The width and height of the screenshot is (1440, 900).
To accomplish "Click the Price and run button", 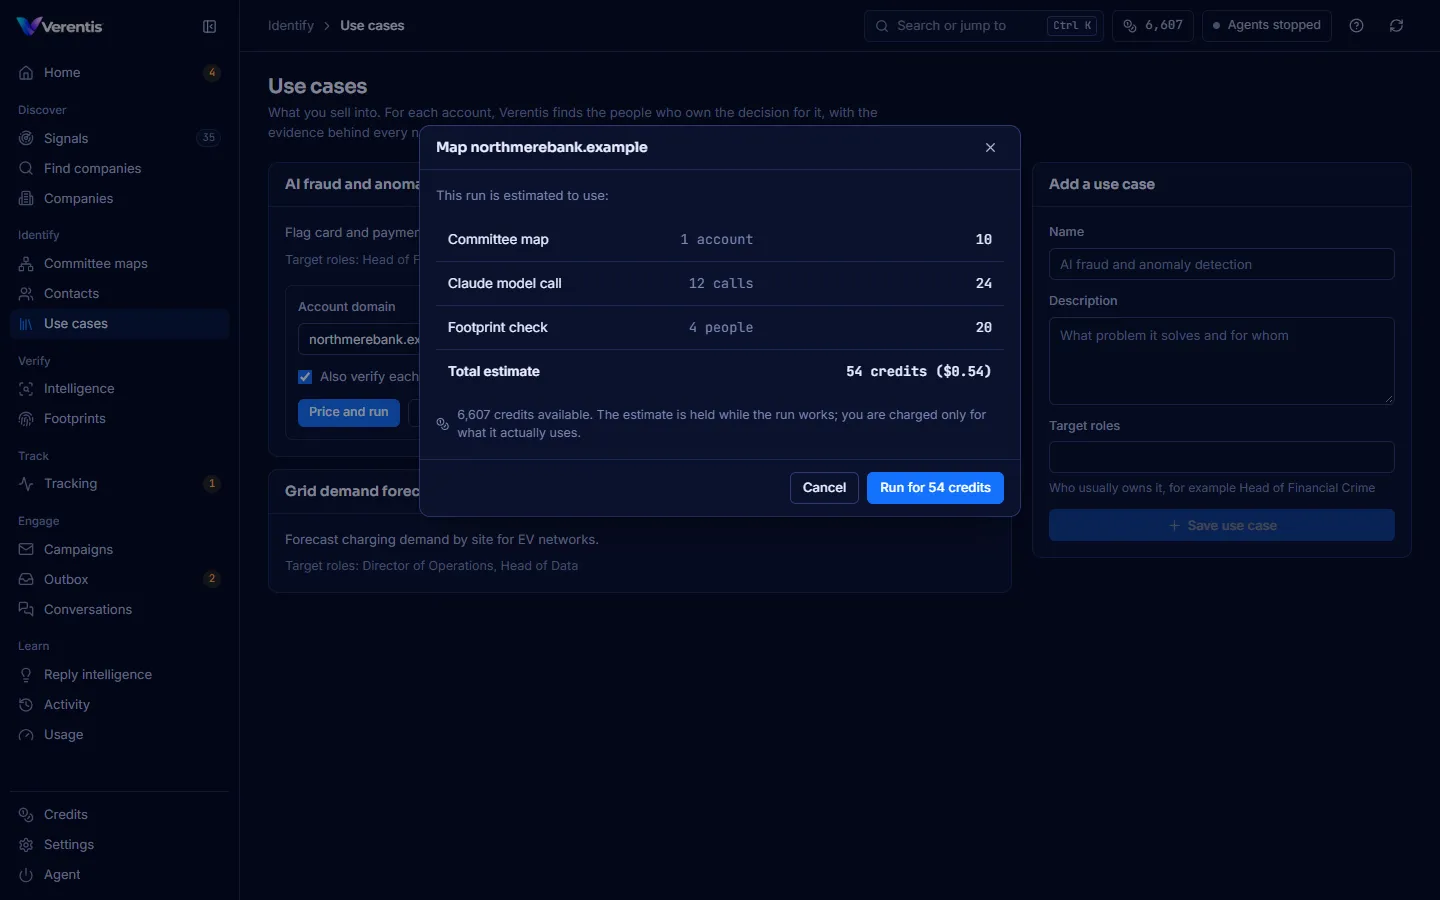I will (x=349, y=412).
